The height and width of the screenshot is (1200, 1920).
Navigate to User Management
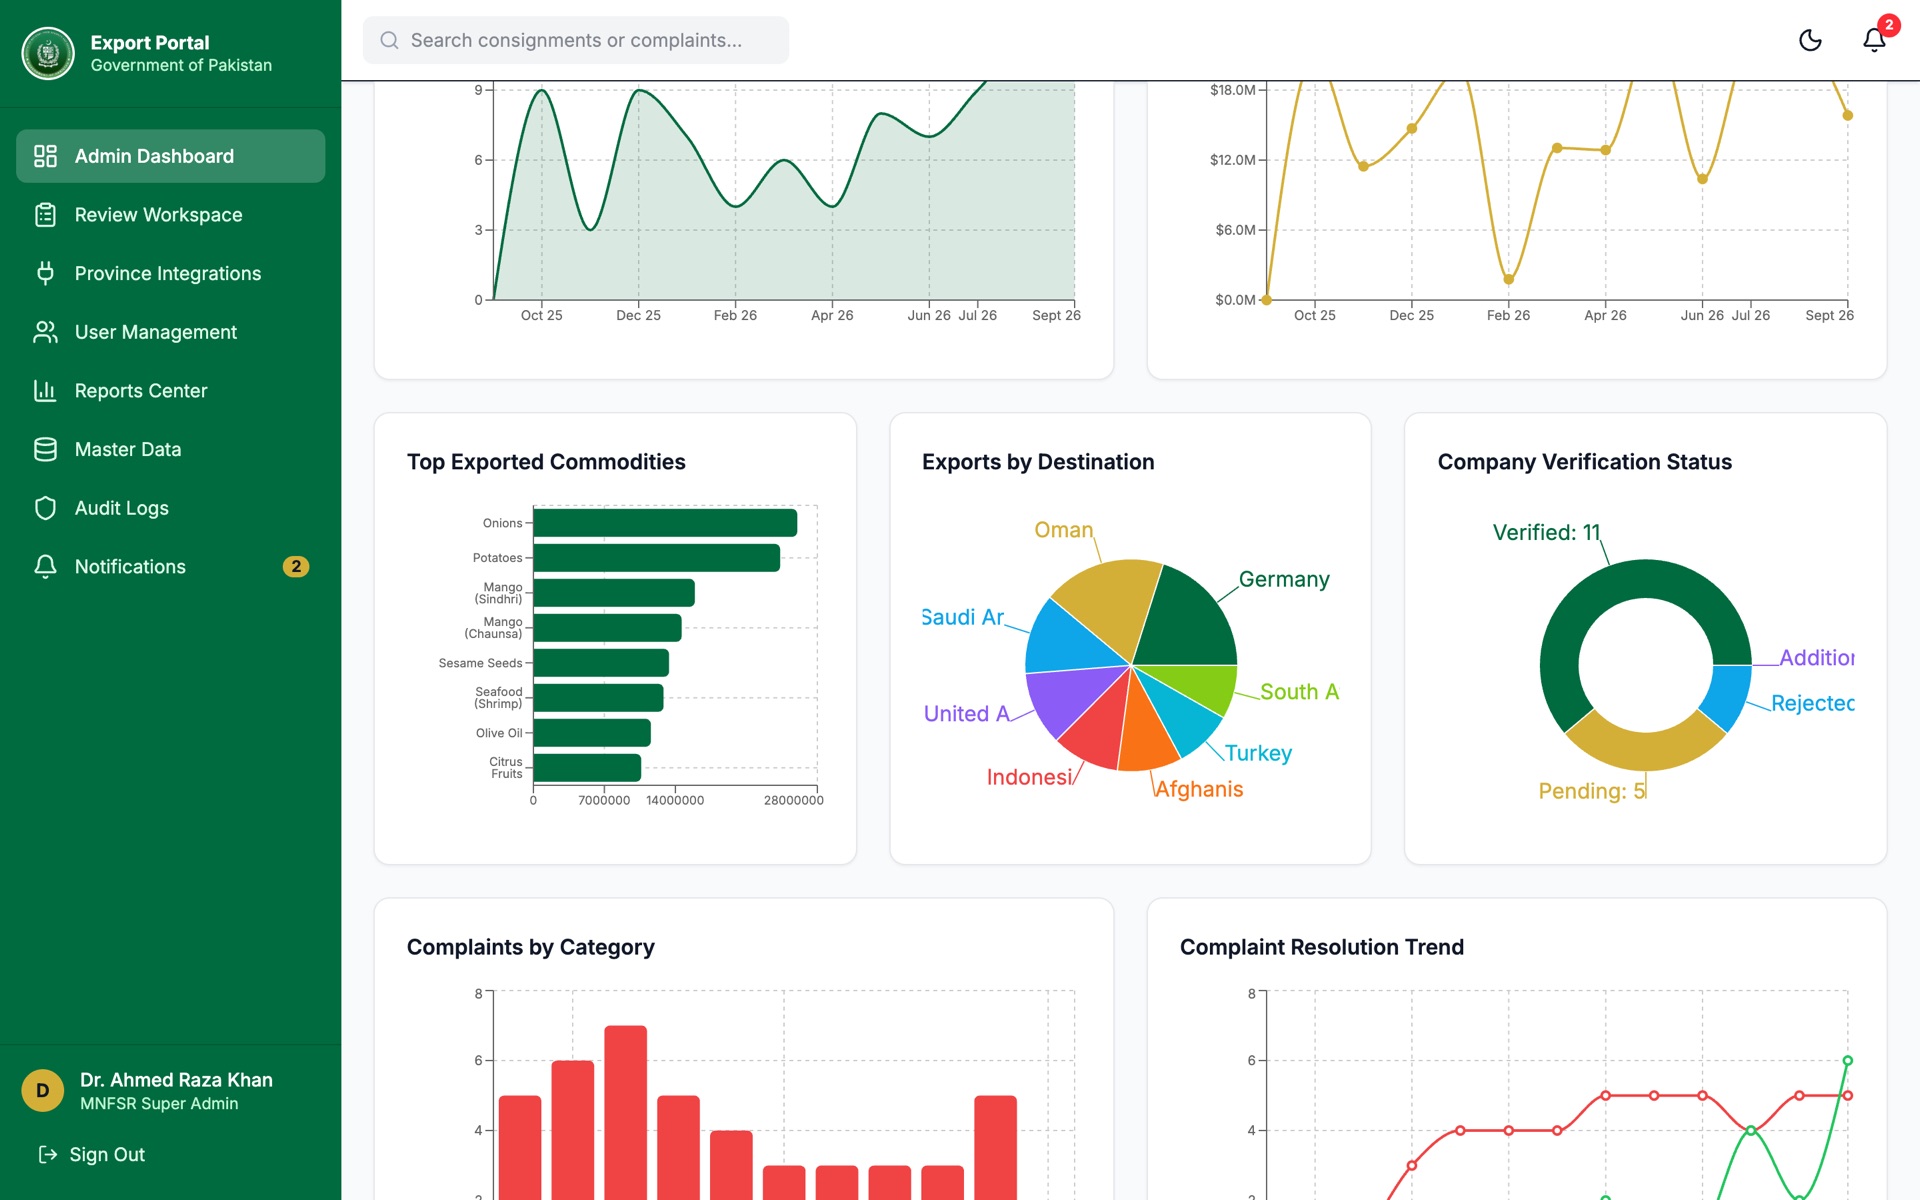(x=170, y=332)
